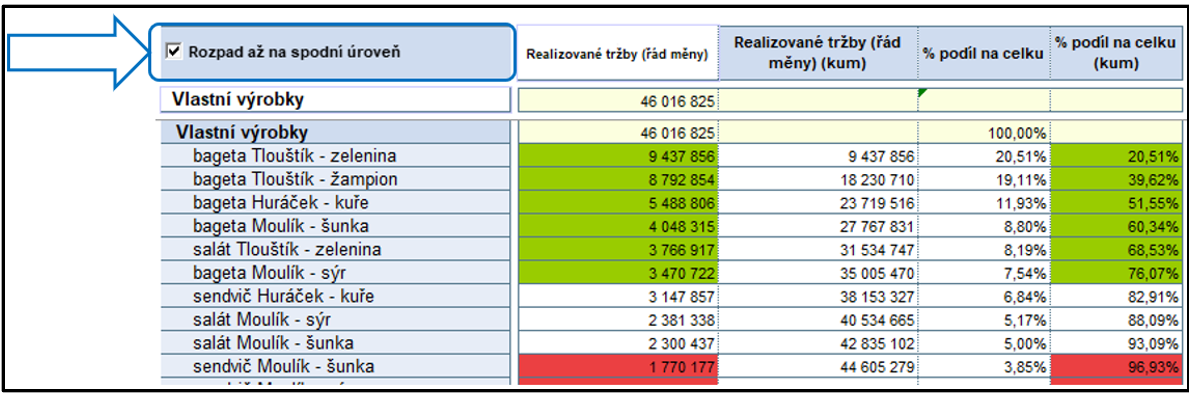Click green cell with value 3 470 722

(x=618, y=273)
